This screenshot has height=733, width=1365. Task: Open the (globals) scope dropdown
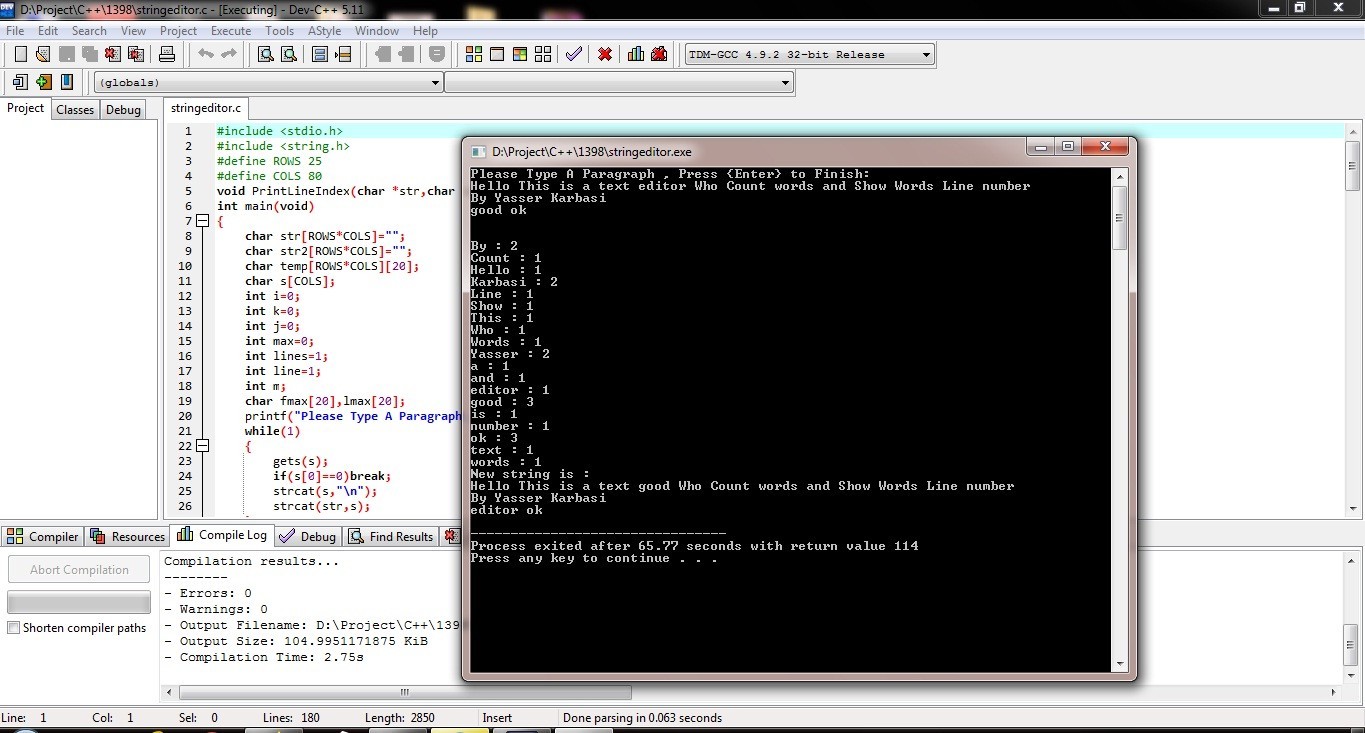[435, 83]
